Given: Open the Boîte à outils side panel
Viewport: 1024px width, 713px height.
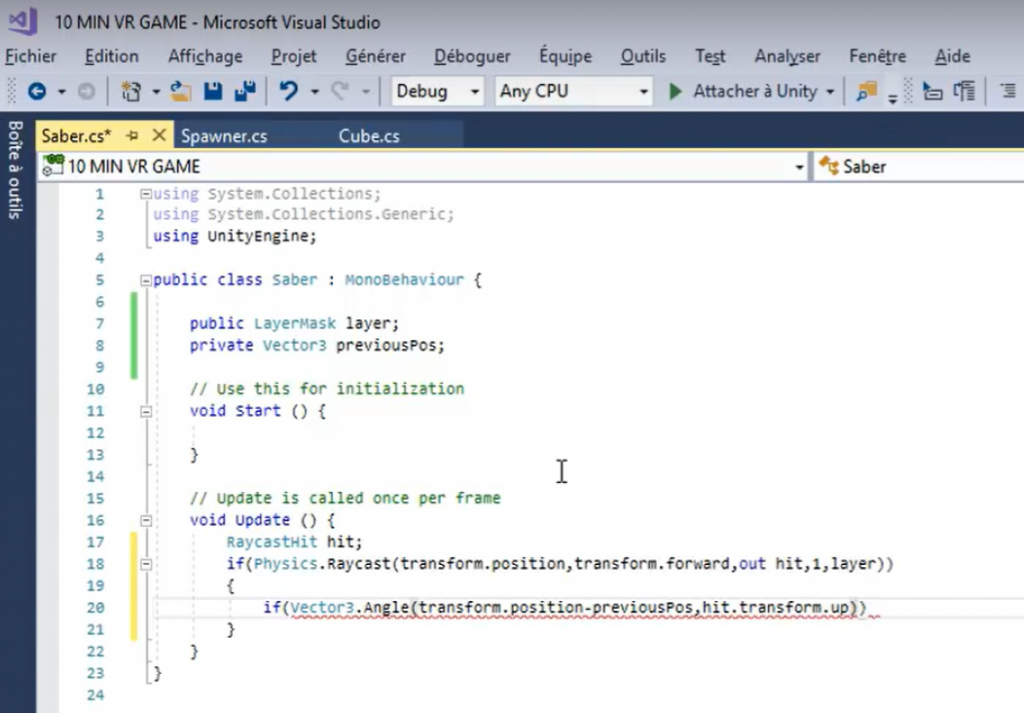Looking at the screenshot, I should pos(15,170).
